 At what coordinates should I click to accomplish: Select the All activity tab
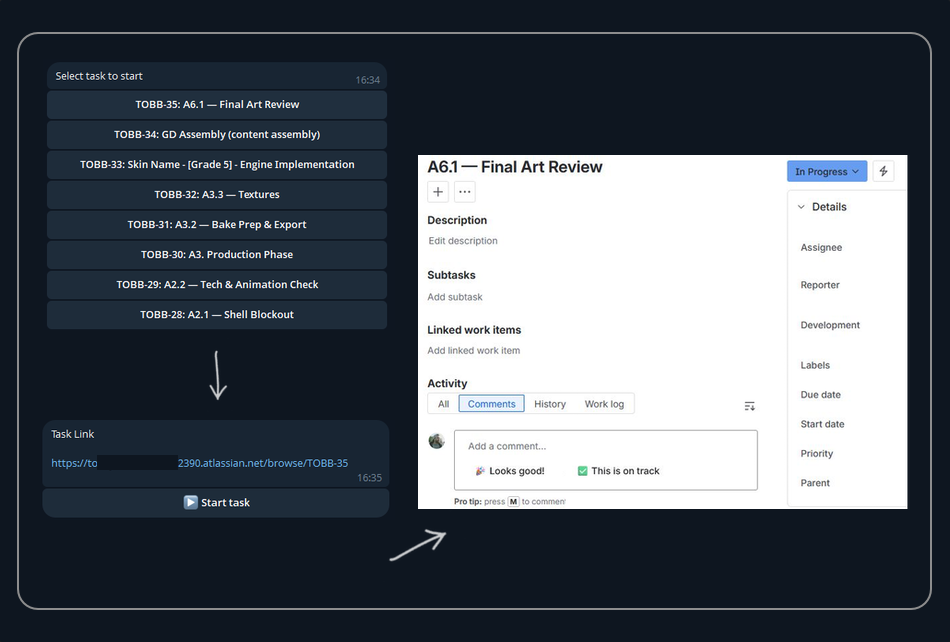pos(443,404)
